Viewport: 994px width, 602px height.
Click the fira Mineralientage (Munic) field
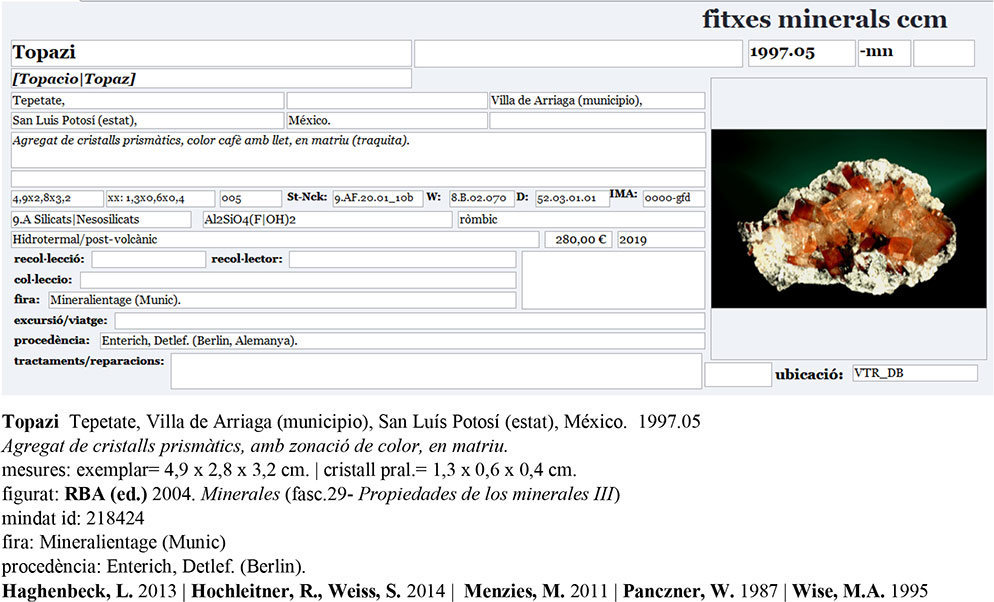(x=281, y=300)
